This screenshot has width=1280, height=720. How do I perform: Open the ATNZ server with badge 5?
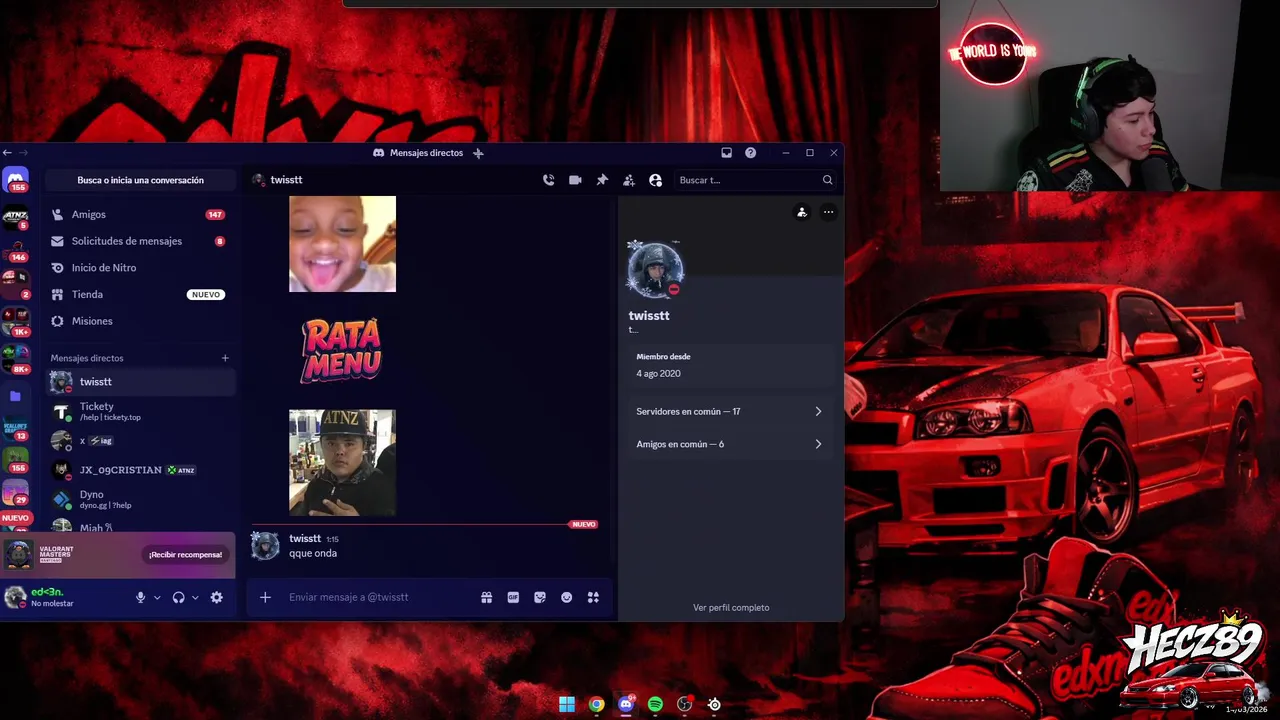pos(15,217)
